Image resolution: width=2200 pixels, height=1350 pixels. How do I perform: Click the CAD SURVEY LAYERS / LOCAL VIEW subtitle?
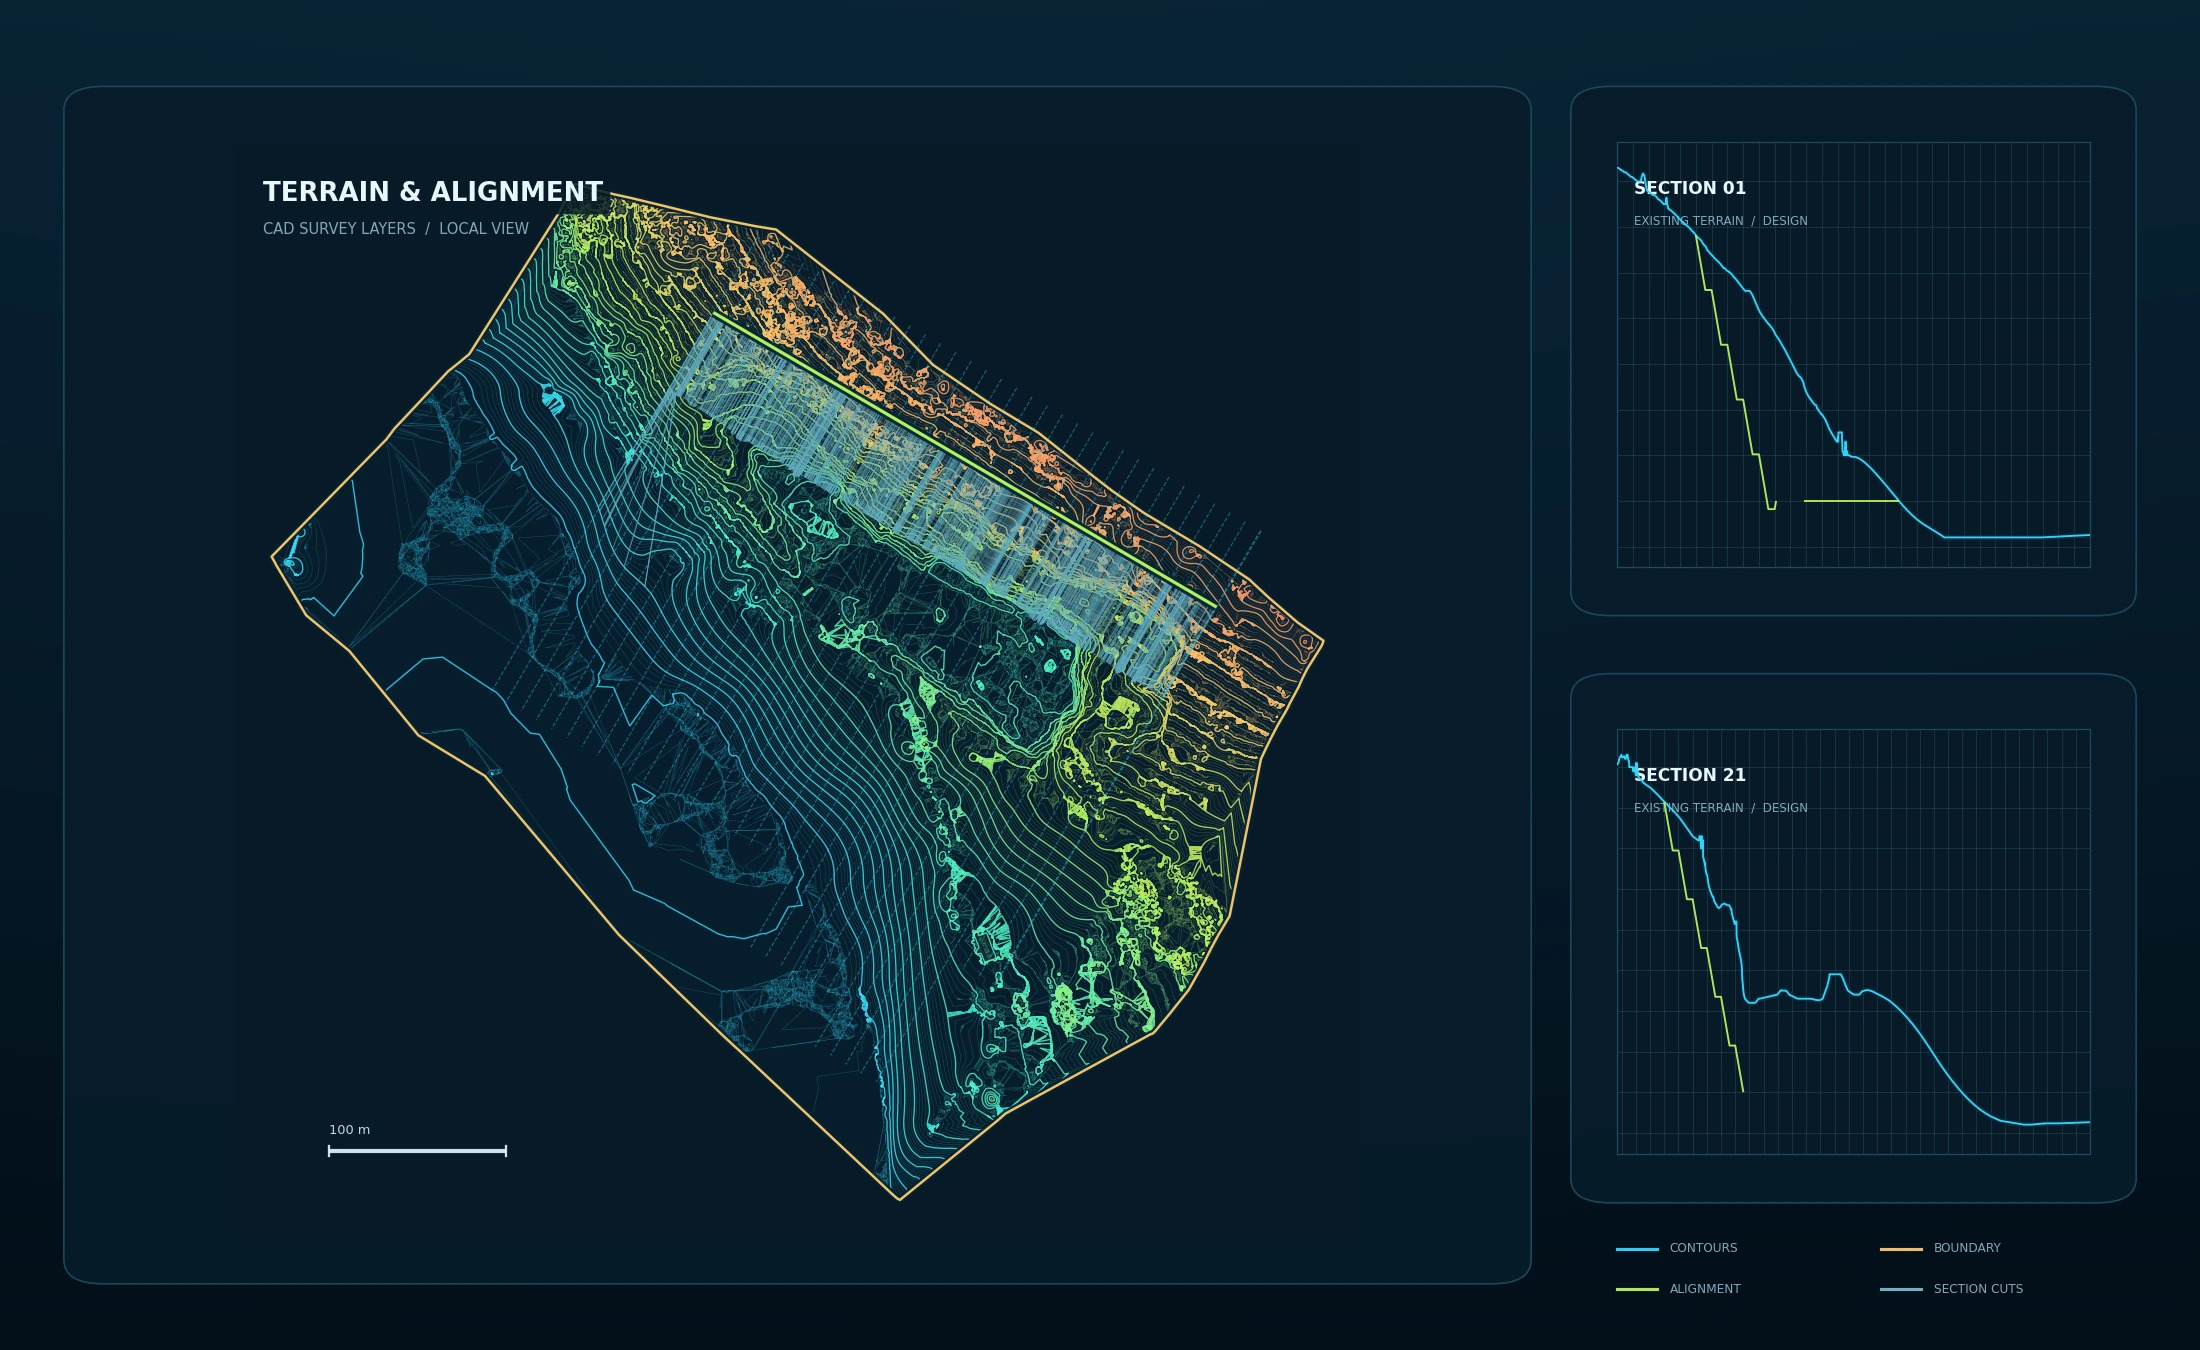coord(396,229)
